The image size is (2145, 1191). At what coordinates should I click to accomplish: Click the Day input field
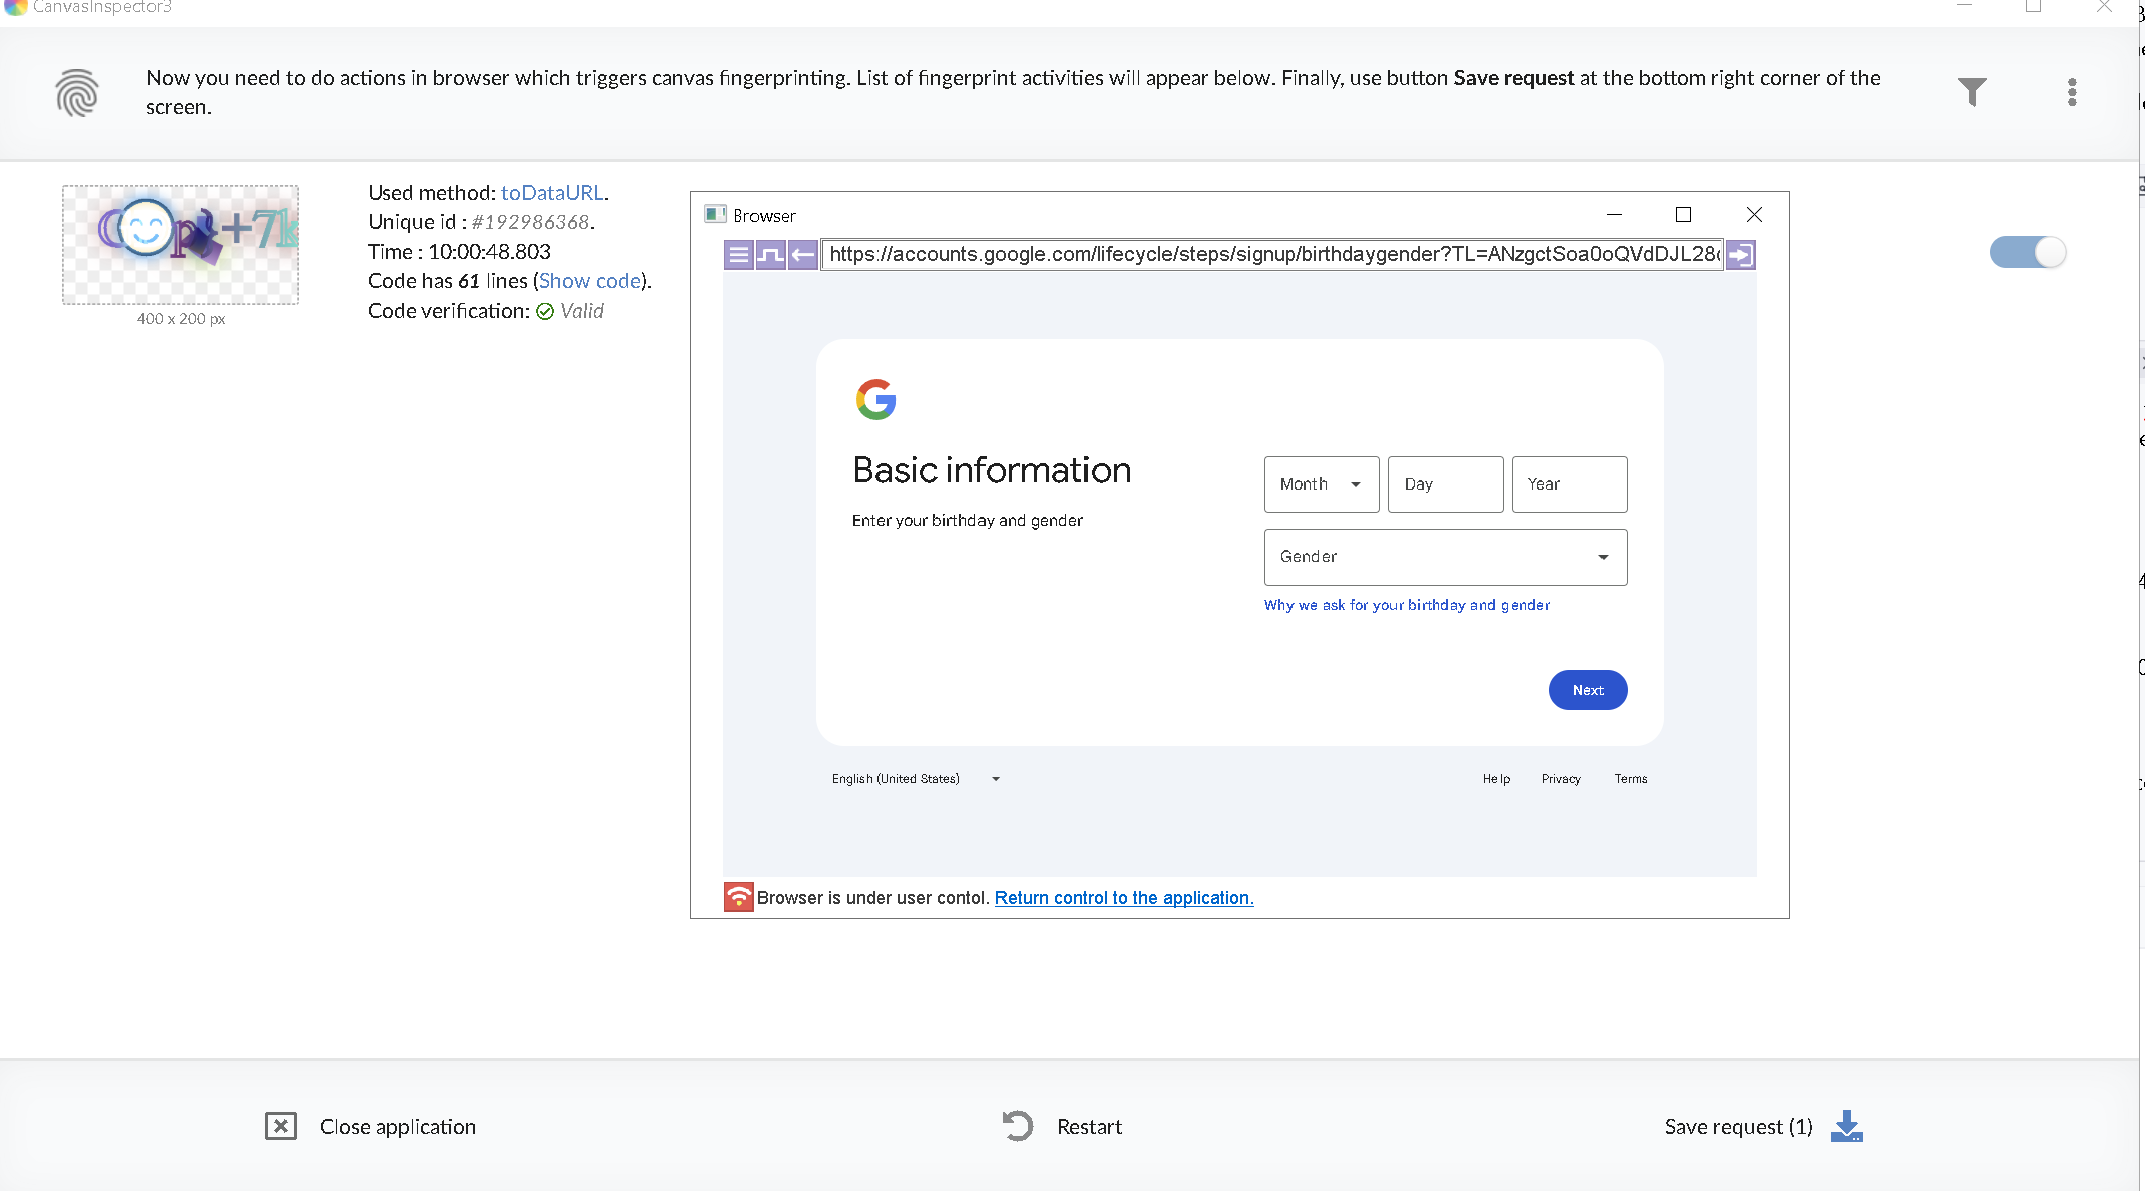tap(1445, 484)
